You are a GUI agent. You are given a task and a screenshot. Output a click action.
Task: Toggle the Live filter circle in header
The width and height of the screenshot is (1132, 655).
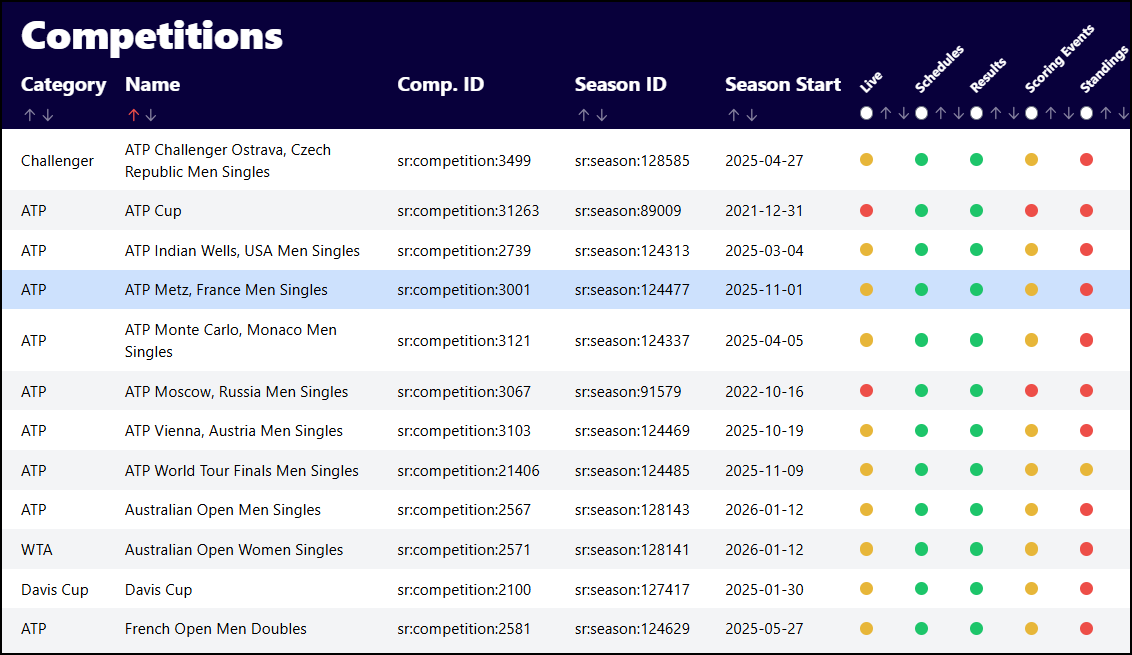pyautogui.click(x=866, y=113)
